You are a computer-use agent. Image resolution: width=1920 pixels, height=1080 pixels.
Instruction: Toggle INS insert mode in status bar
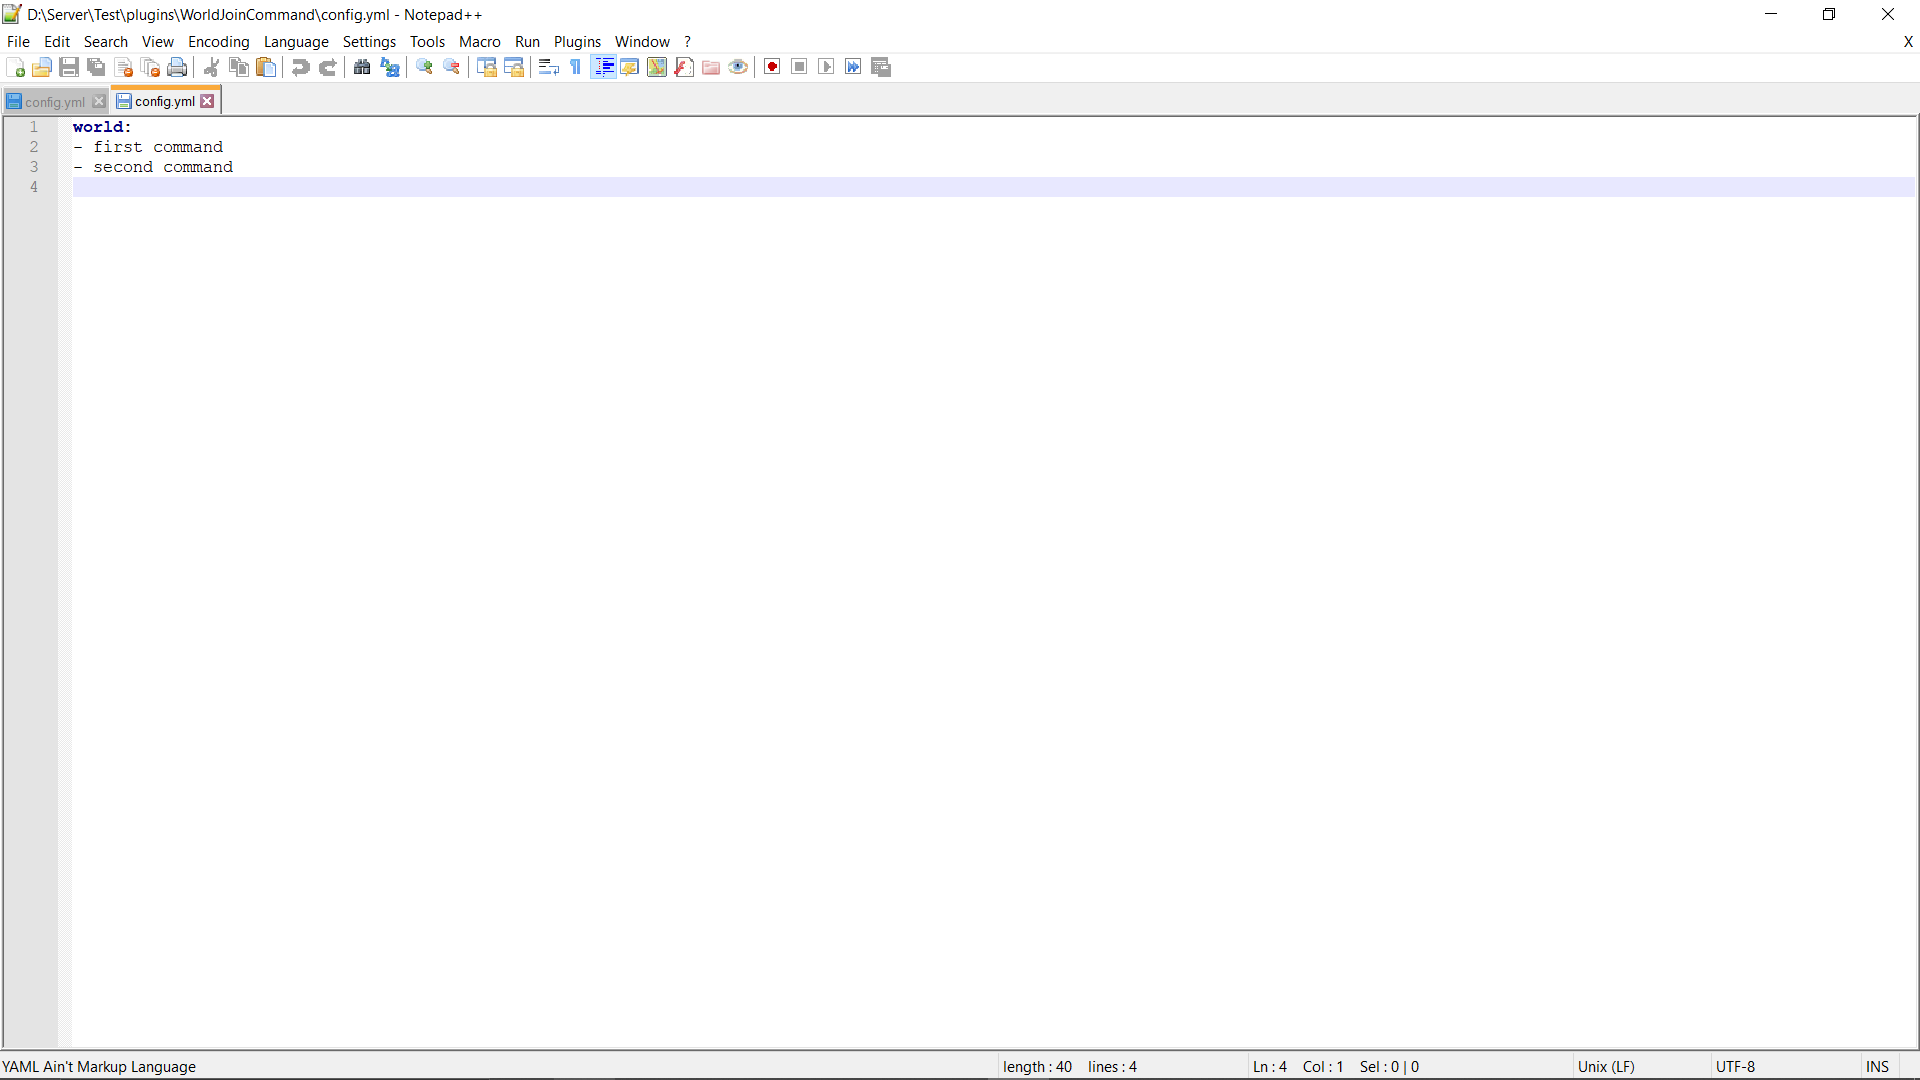1877,1067
